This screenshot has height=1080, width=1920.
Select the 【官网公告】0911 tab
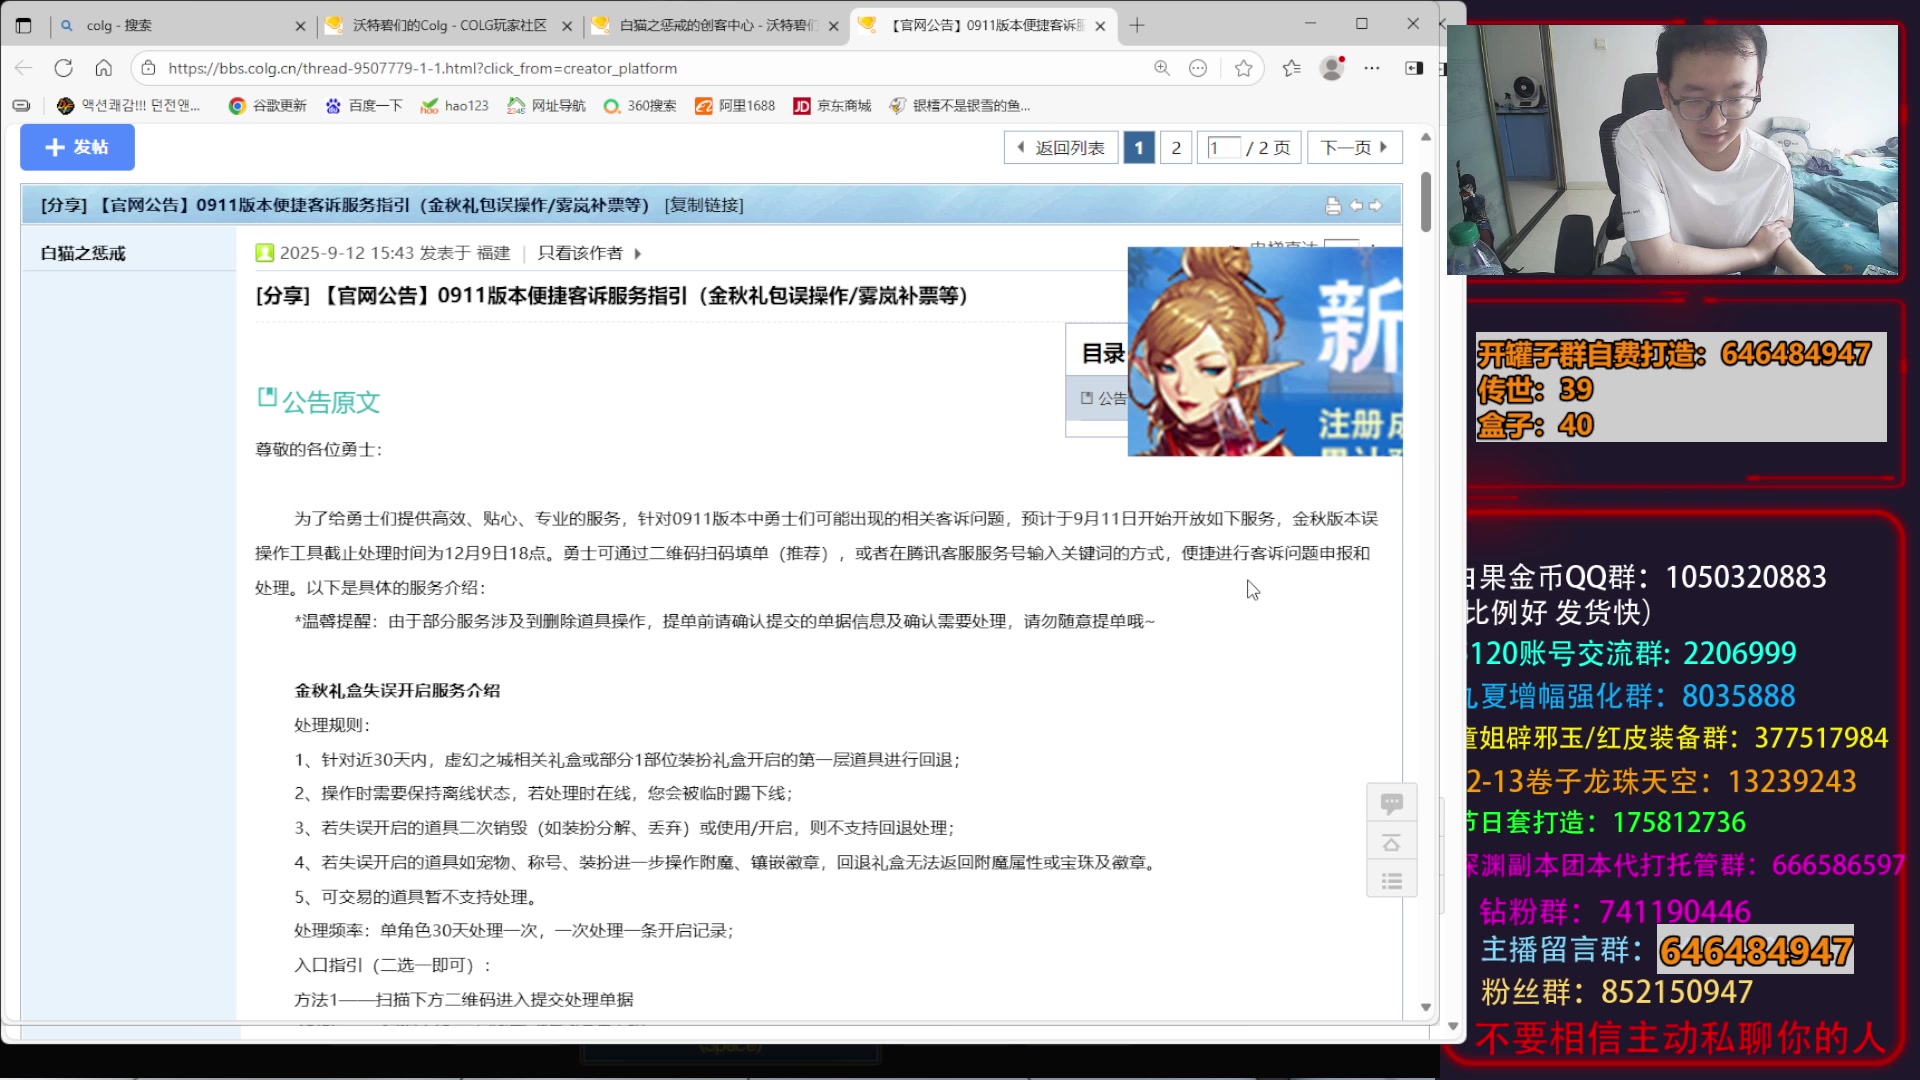(984, 26)
